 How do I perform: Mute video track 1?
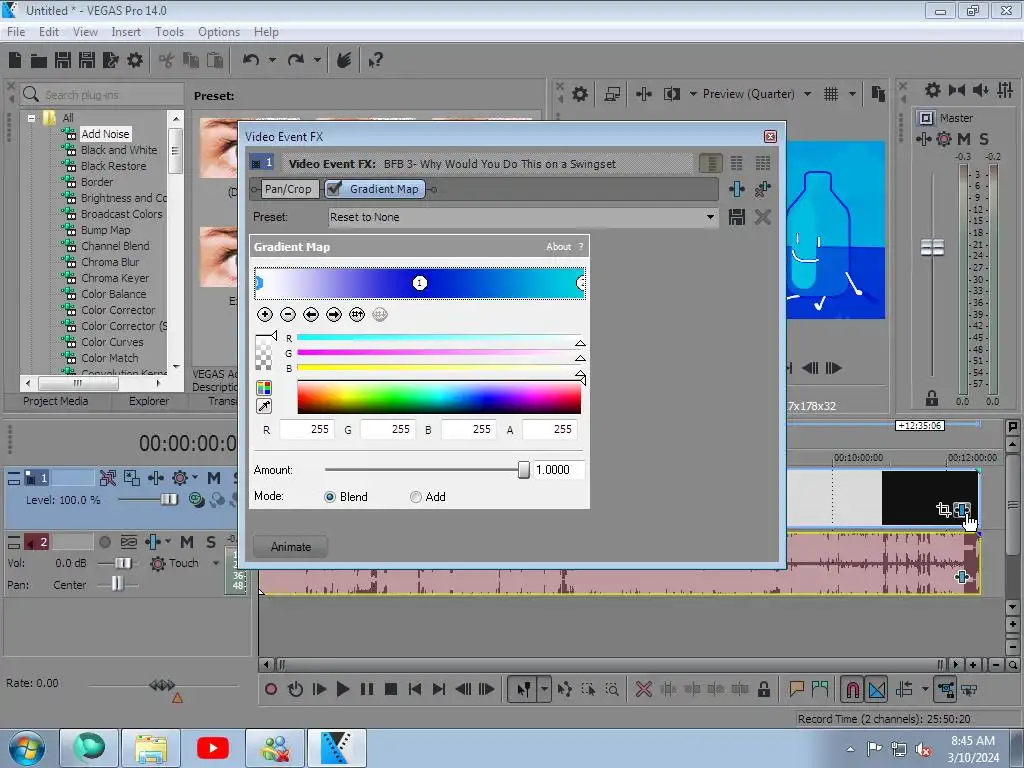tap(214, 478)
